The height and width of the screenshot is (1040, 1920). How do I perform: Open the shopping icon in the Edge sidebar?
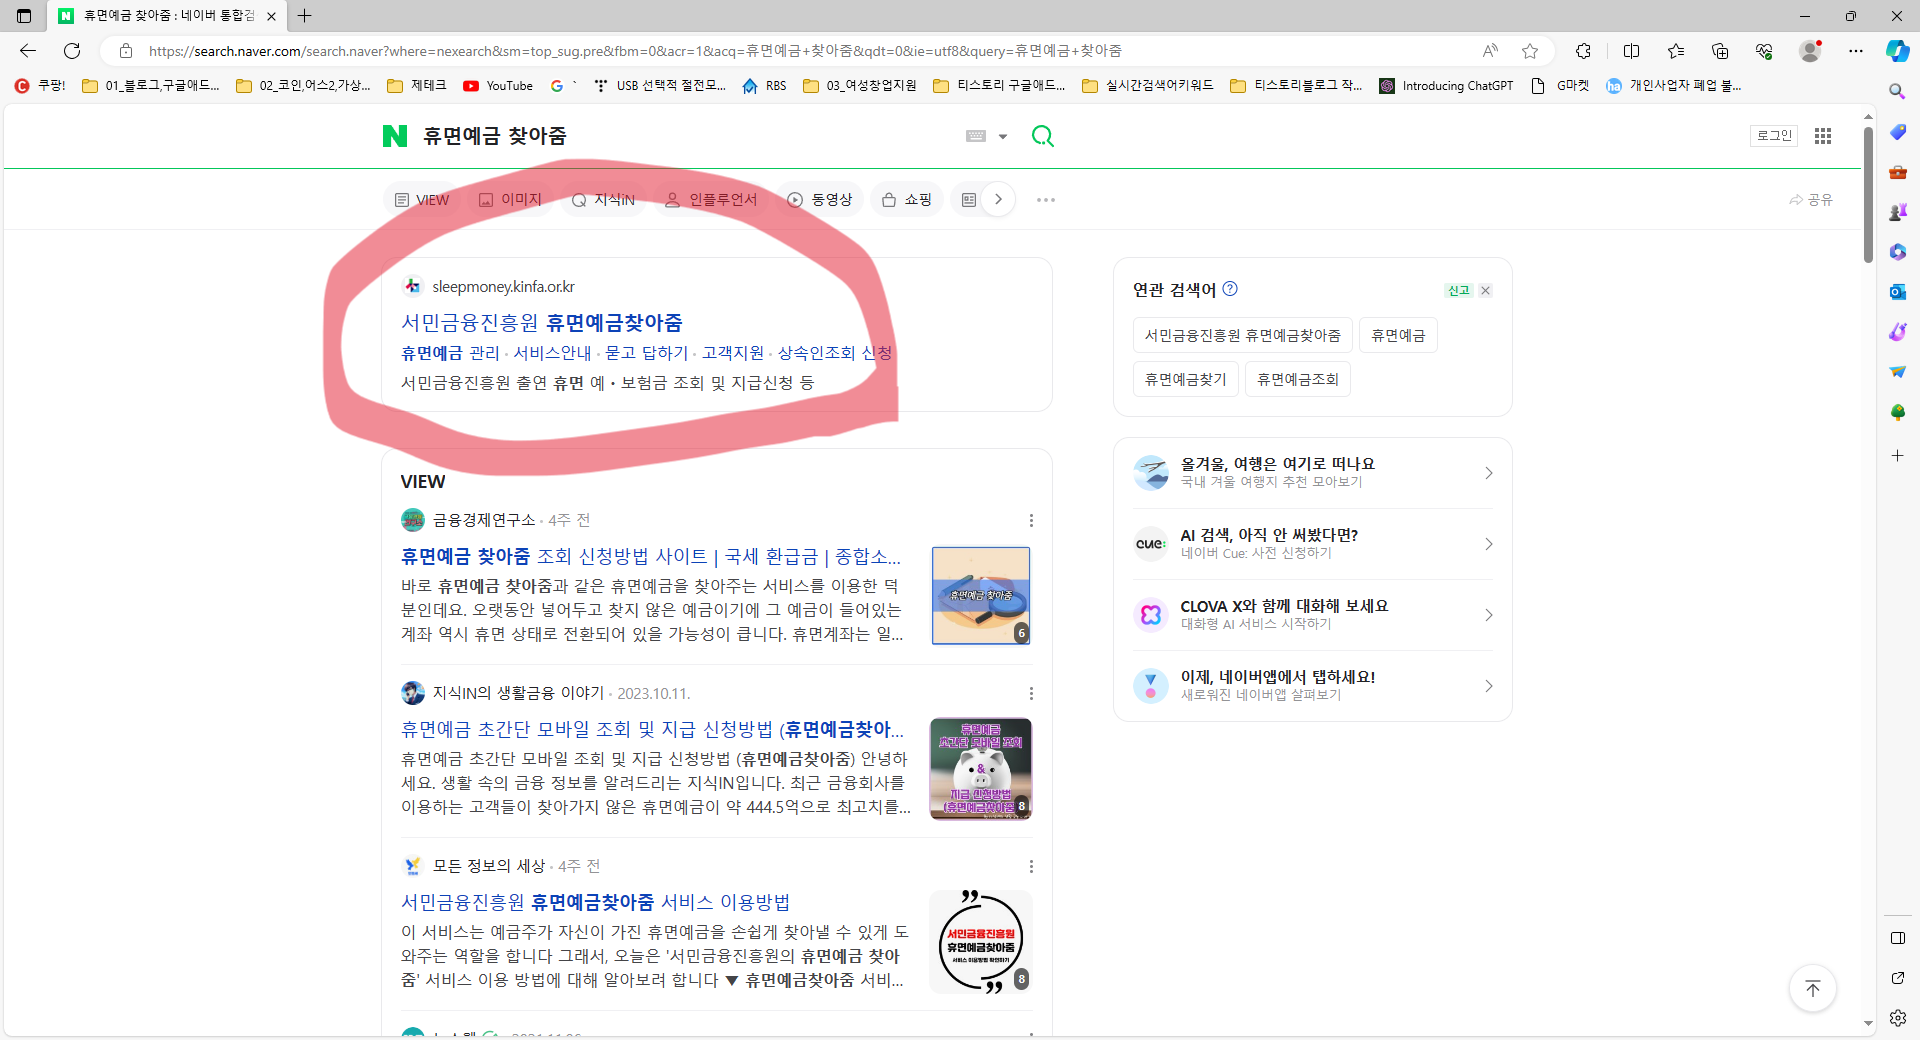point(1896,131)
